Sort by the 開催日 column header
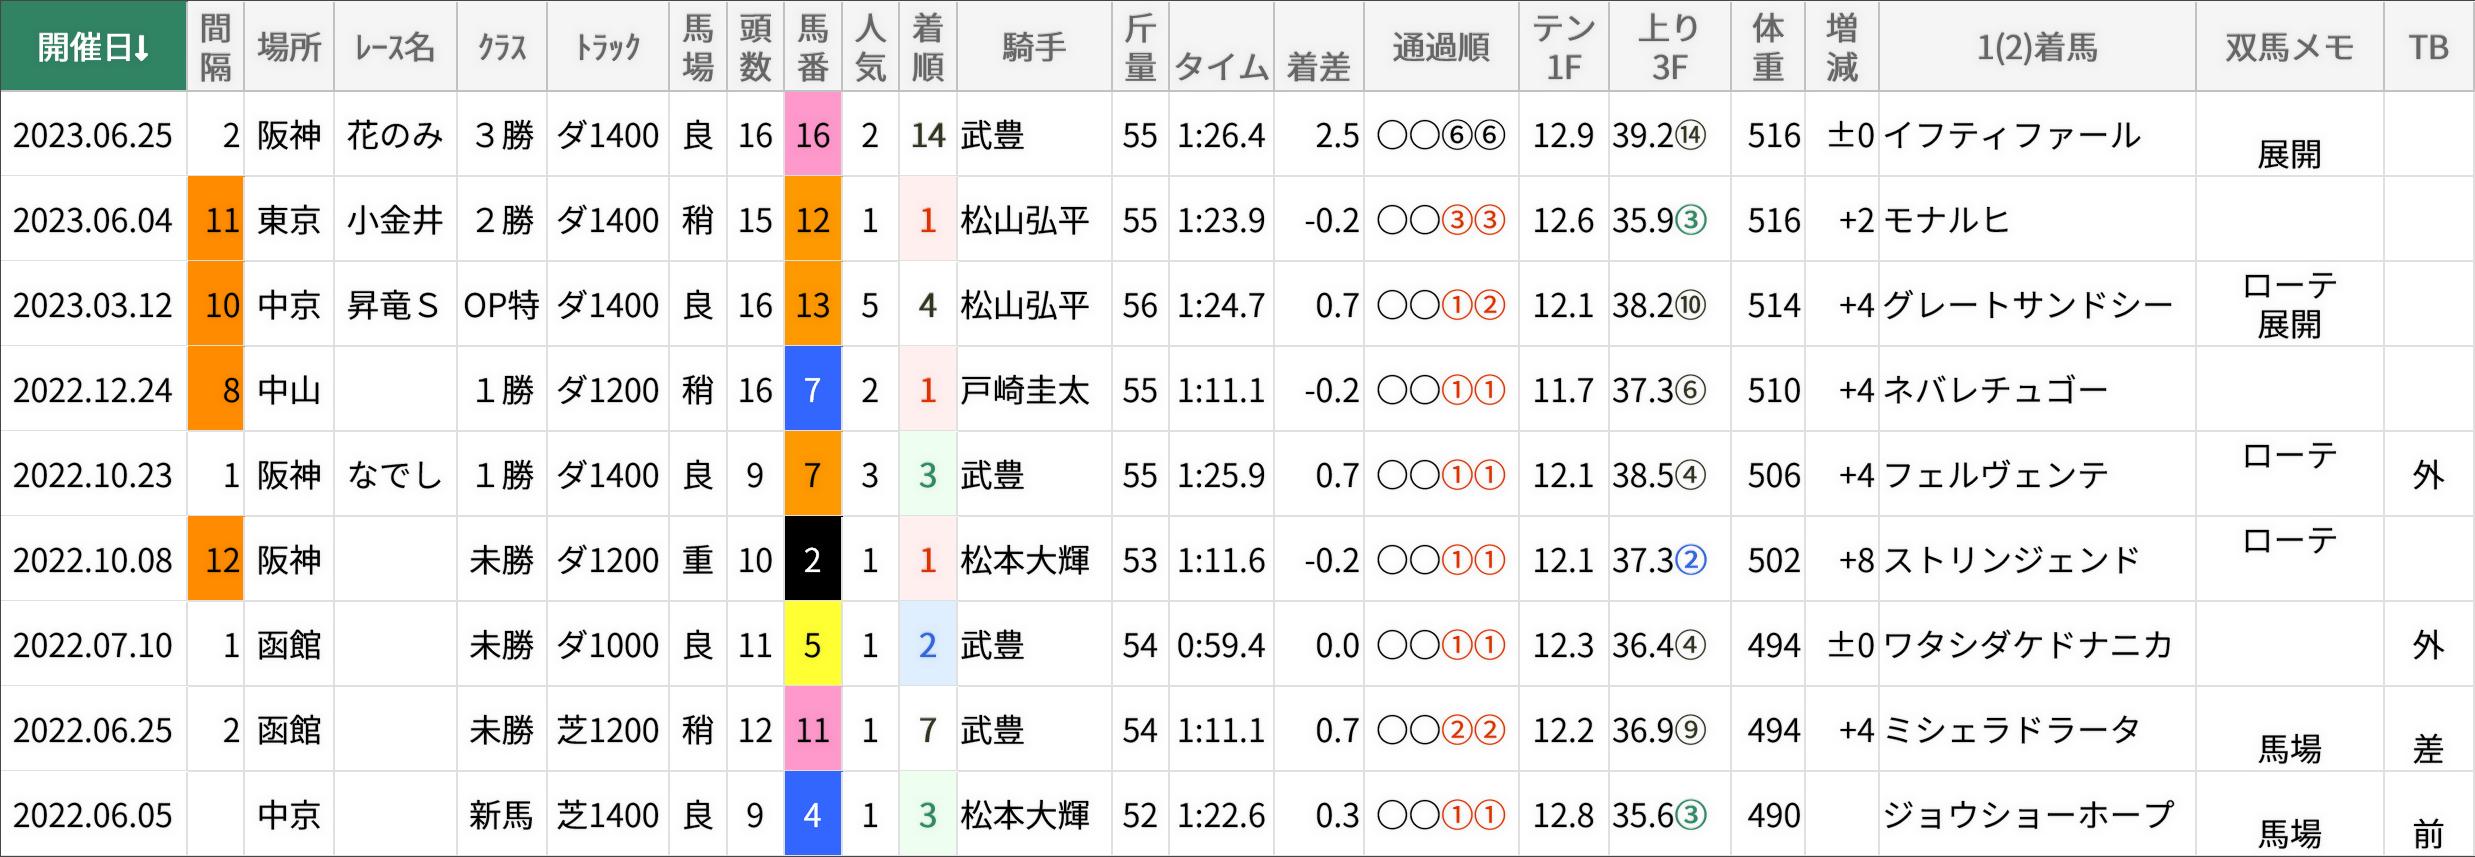2475x857 pixels. tap(93, 46)
